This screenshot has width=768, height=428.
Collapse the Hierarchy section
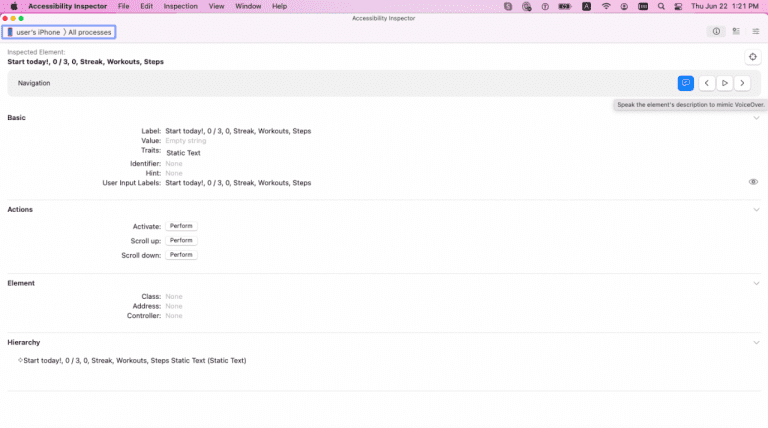click(x=756, y=342)
